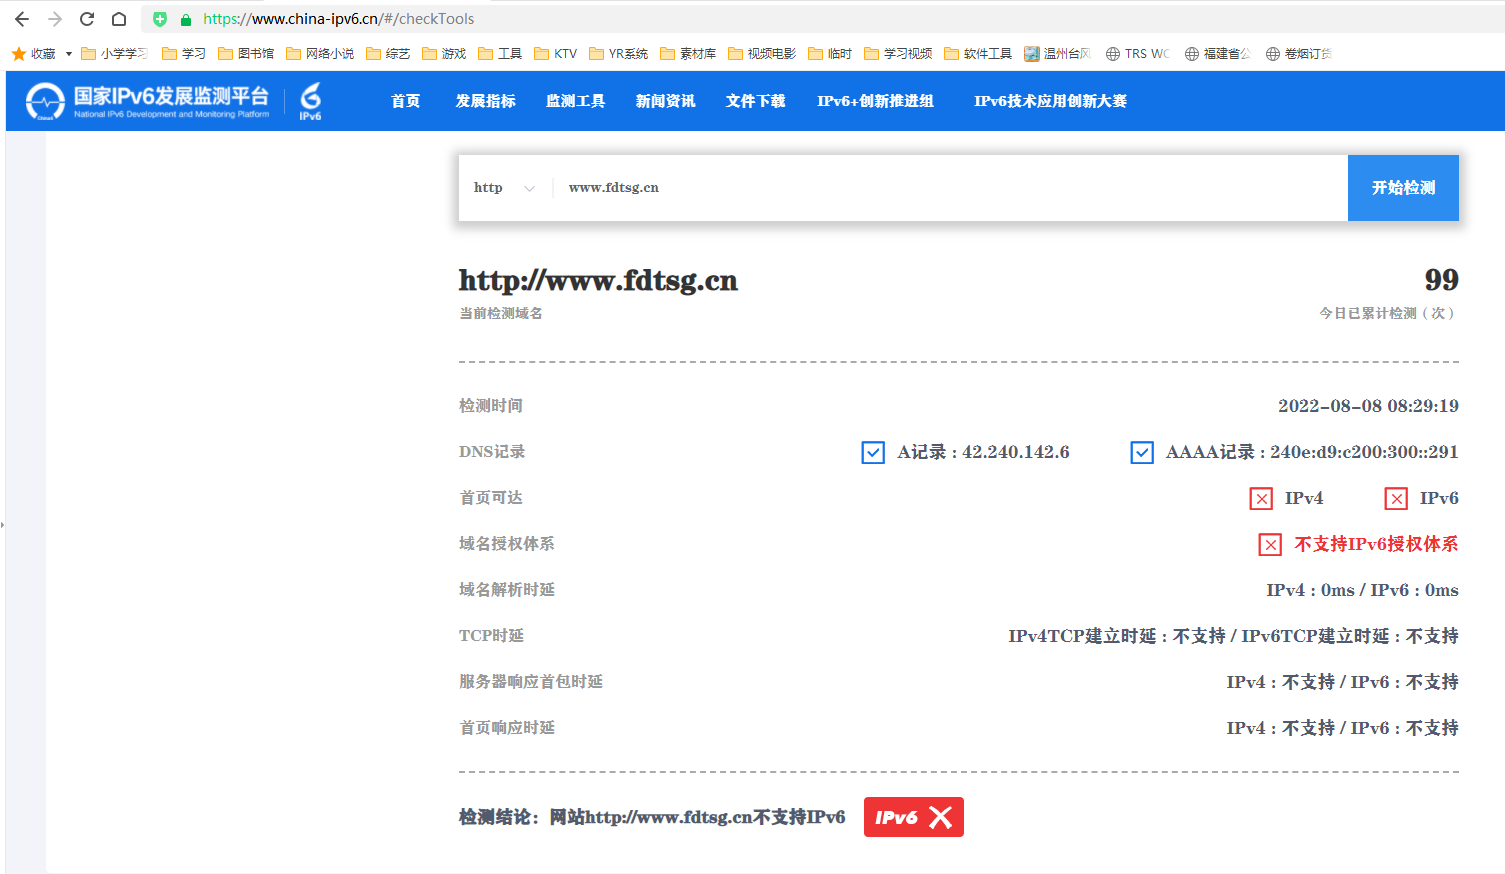Viewport: 1505px width, 874px height.
Task: Expand the 收藏 bookmarks dropdown arrow
Action: (x=69, y=54)
